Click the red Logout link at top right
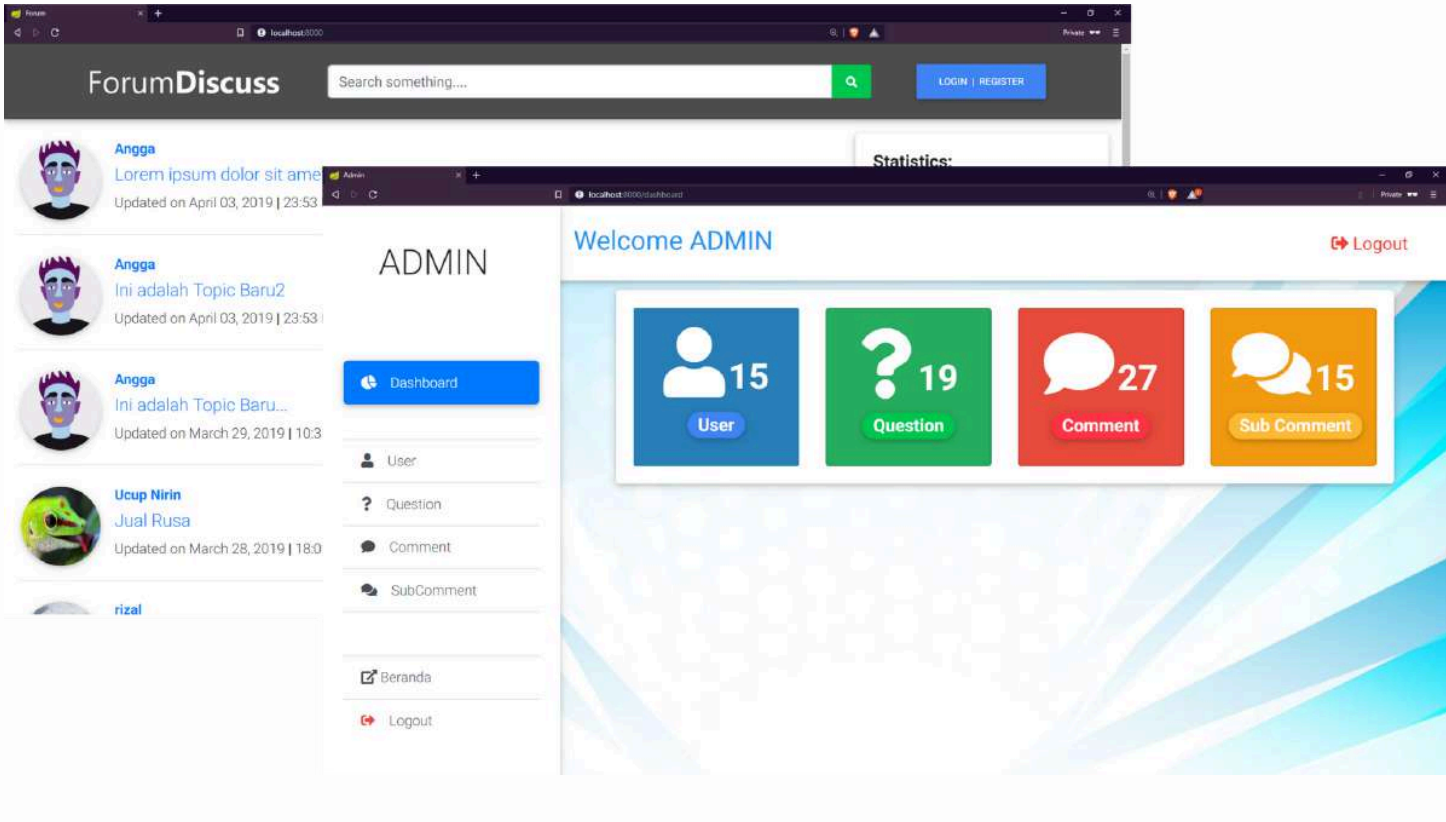Image resolution: width=1446 pixels, height=822 pixels. 1369,244
